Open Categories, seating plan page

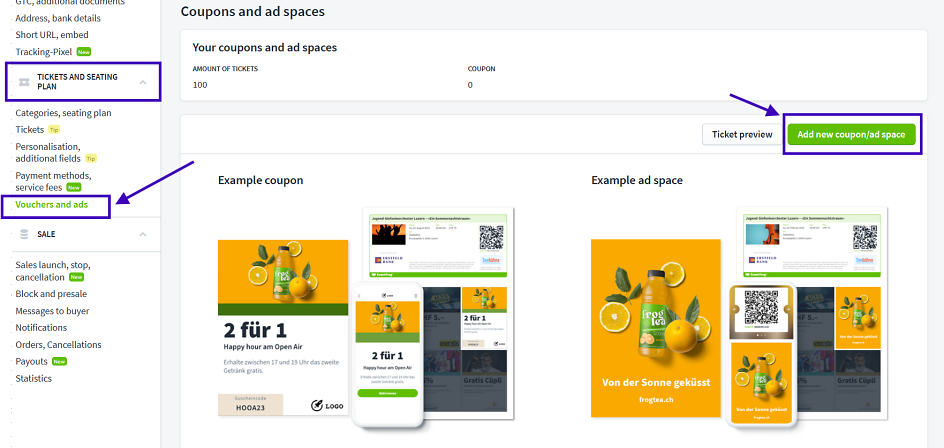click(63, 113)
